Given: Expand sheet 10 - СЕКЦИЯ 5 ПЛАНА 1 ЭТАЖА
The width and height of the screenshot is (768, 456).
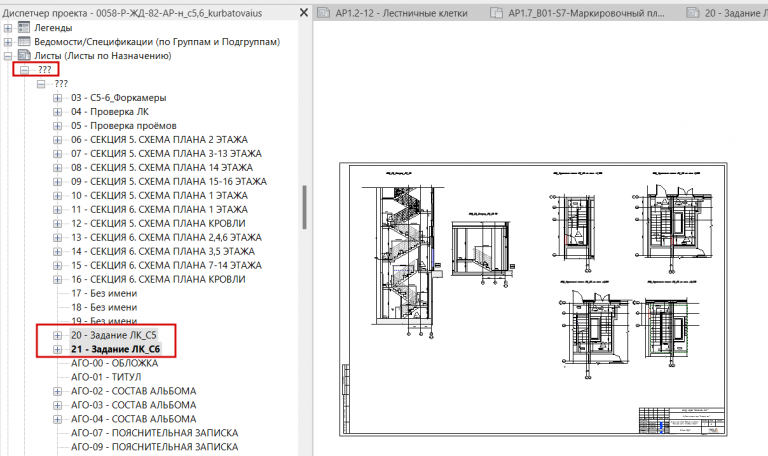Looking at the screenshot, I should coord(58,196).
